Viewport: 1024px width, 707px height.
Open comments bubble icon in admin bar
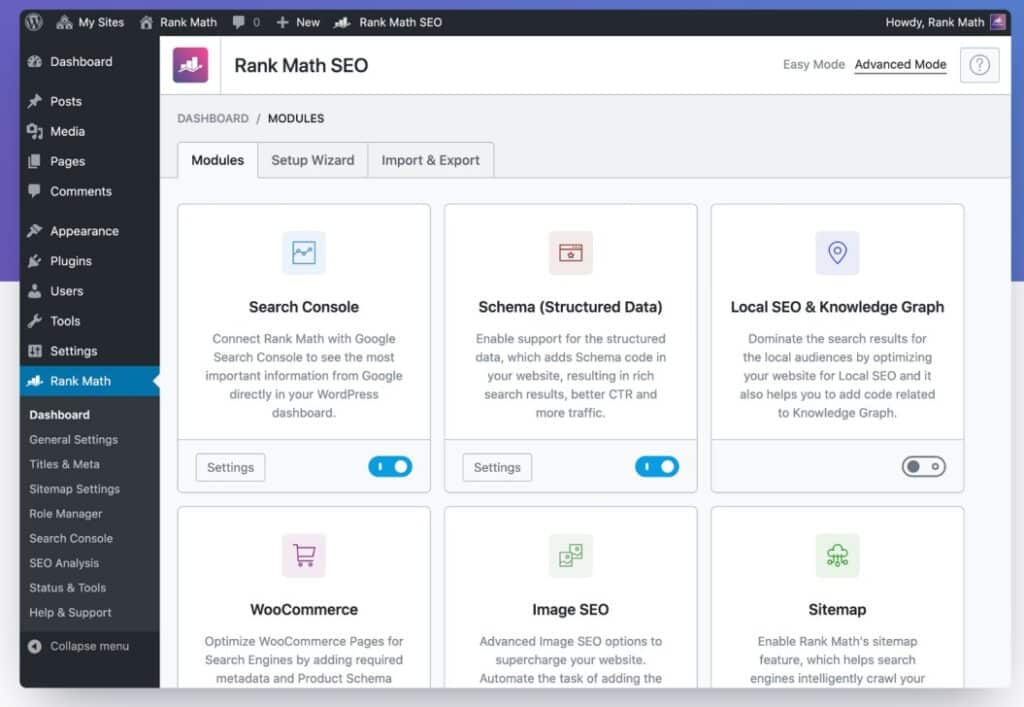[x=239, y=22]
